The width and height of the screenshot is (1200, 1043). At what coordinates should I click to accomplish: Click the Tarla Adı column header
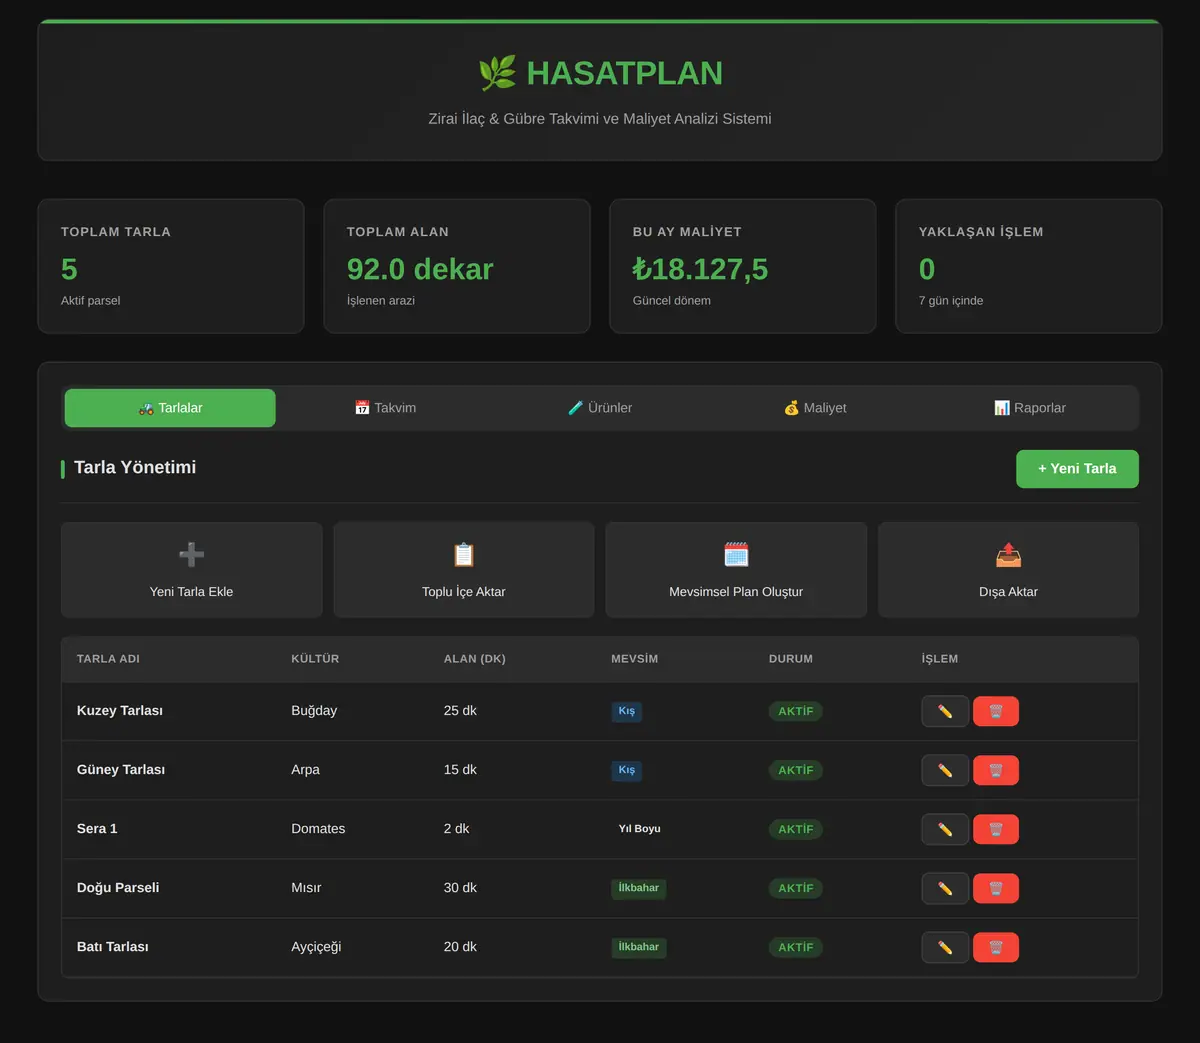(x=108, y=659)
